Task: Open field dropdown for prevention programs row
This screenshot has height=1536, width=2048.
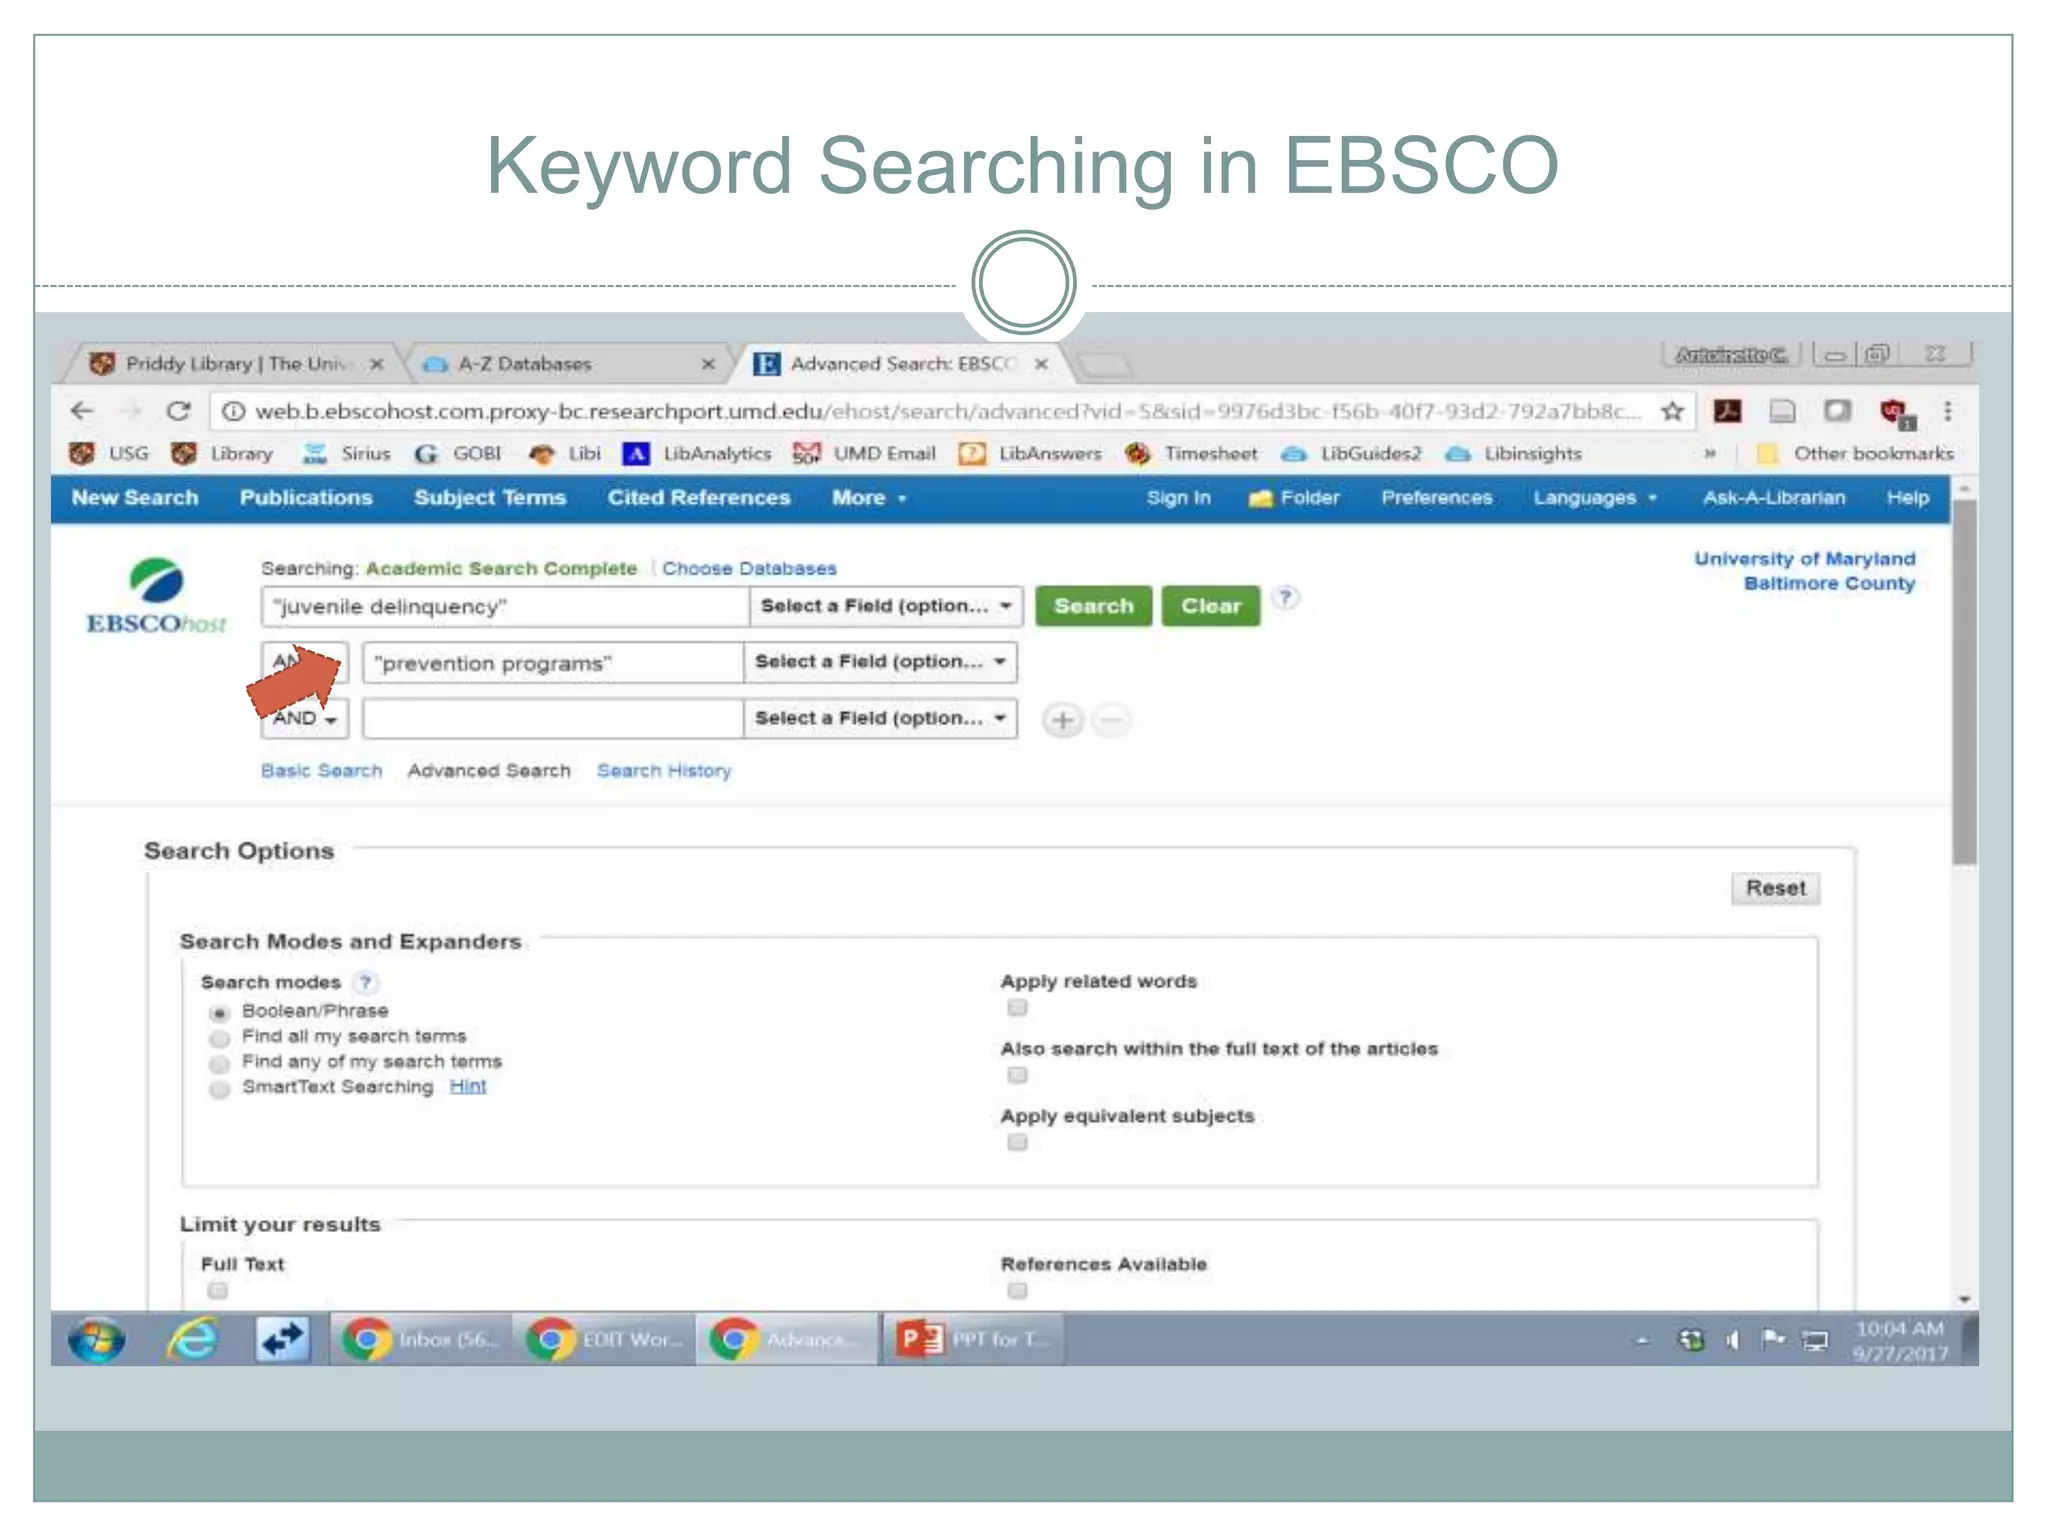Action: [880, 662]
